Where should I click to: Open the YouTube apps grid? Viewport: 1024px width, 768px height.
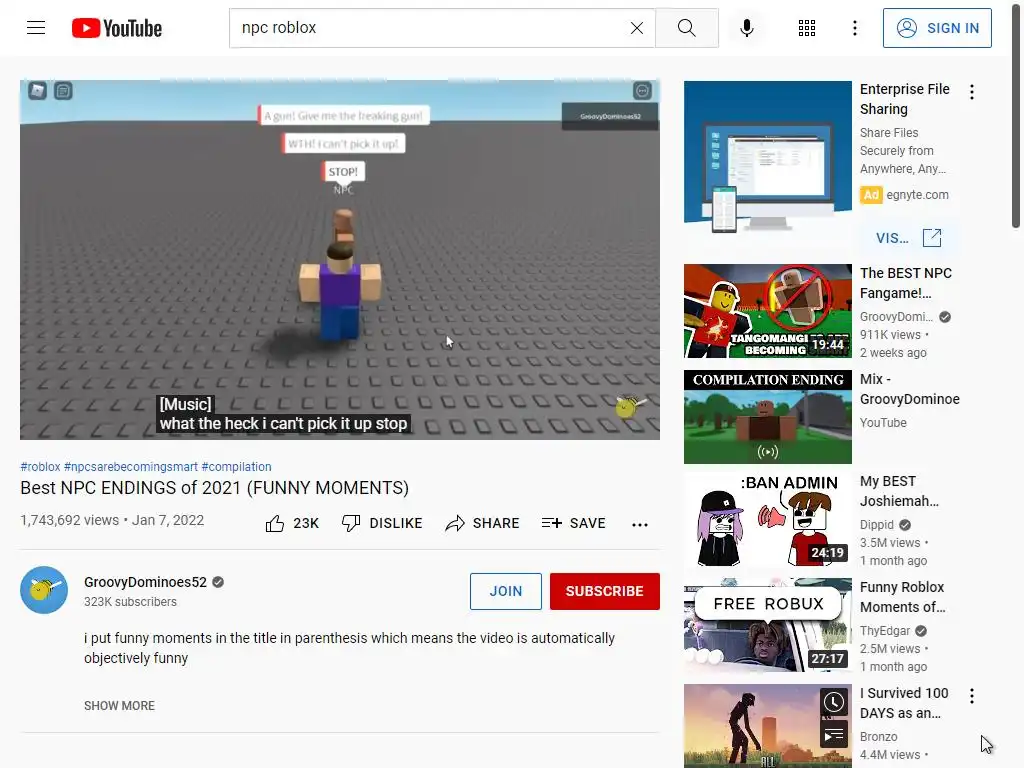(807, 28)
